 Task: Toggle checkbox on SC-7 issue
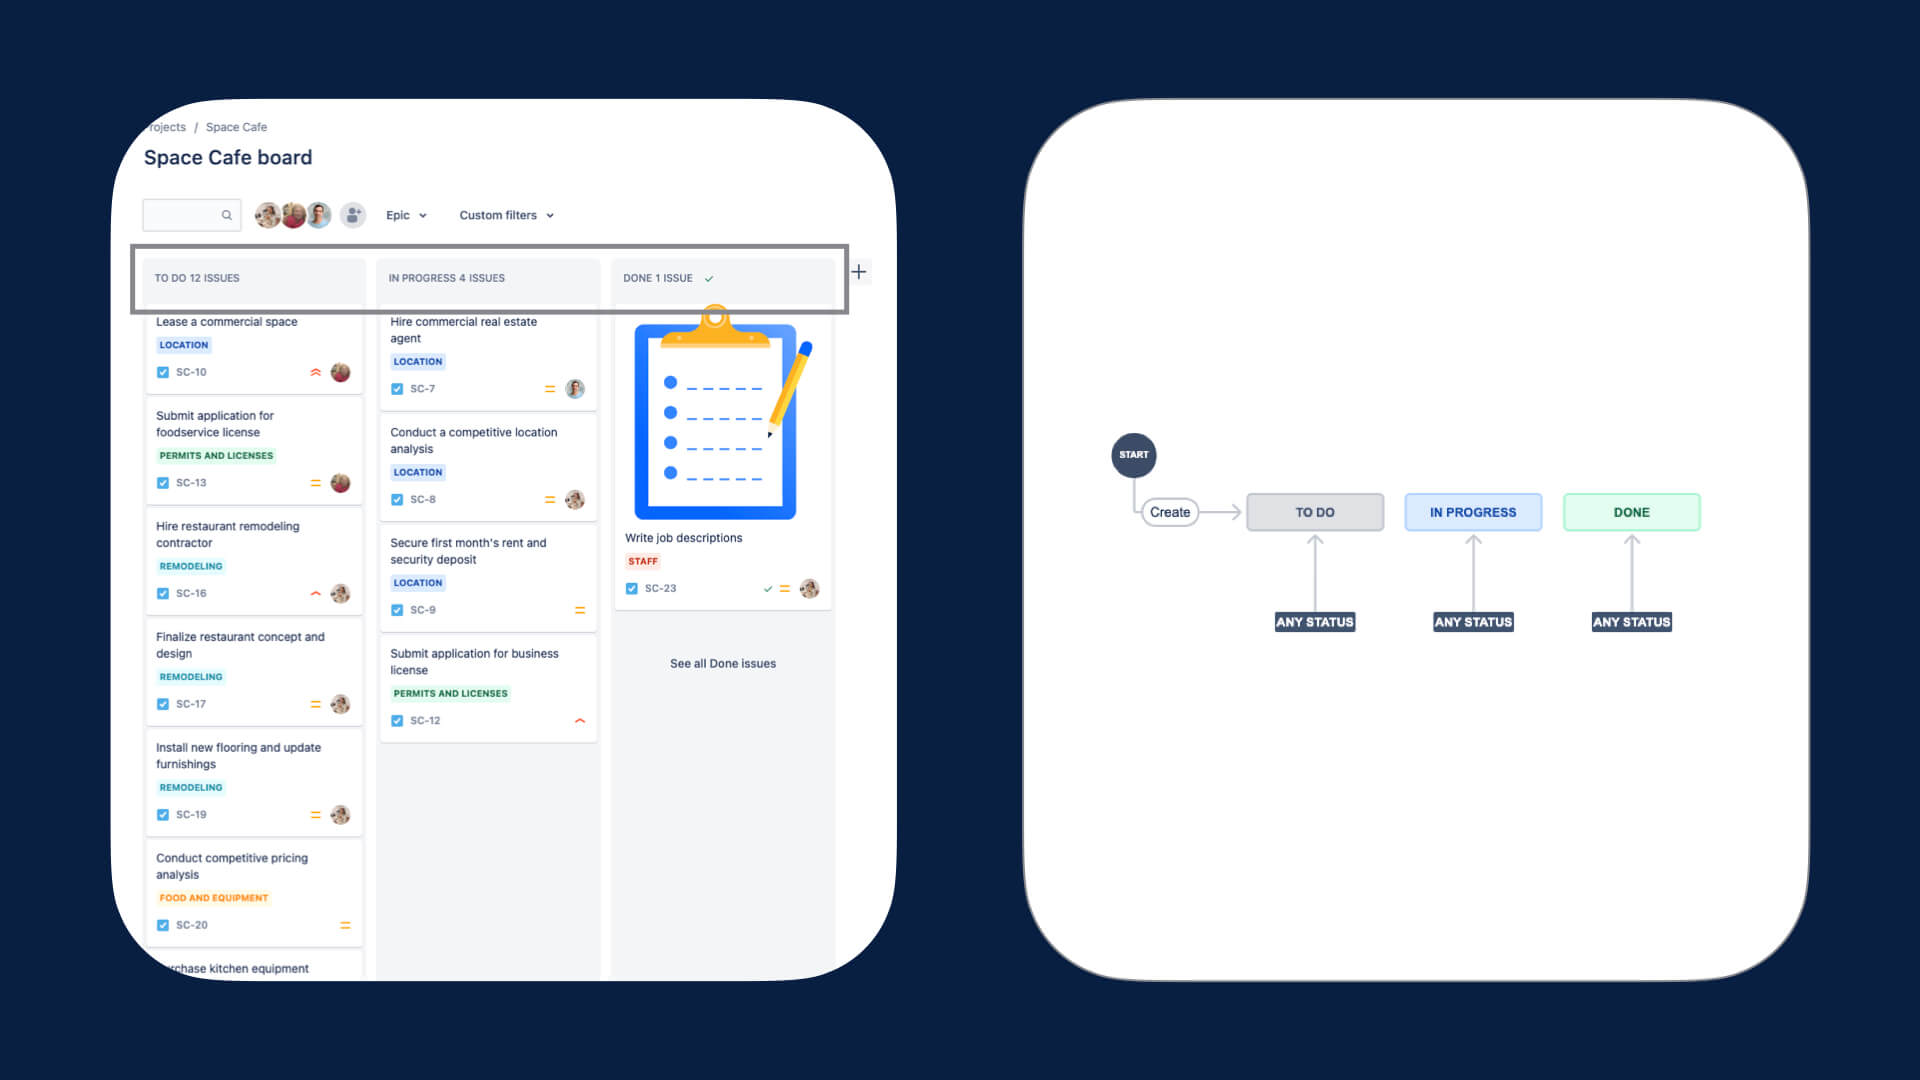398,388
